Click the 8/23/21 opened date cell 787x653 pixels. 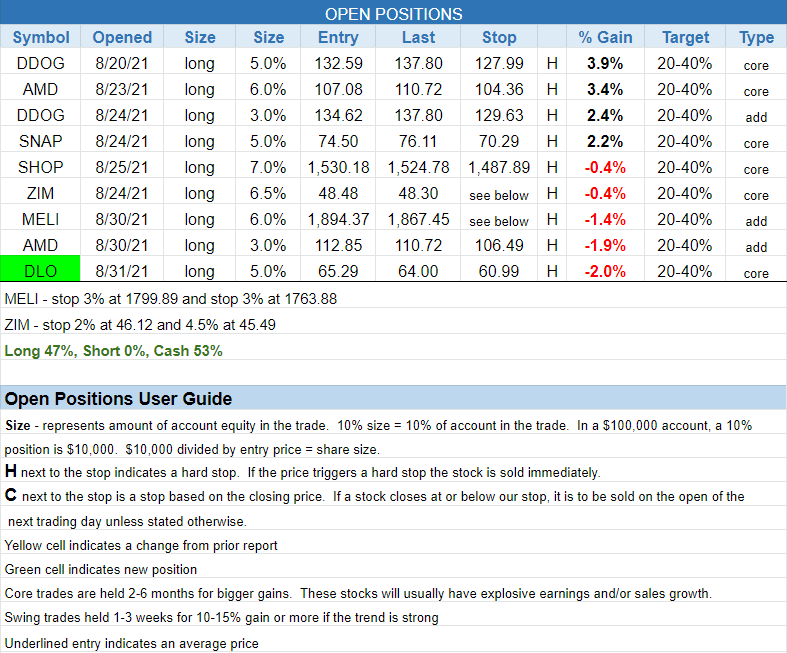coord(122,89)
